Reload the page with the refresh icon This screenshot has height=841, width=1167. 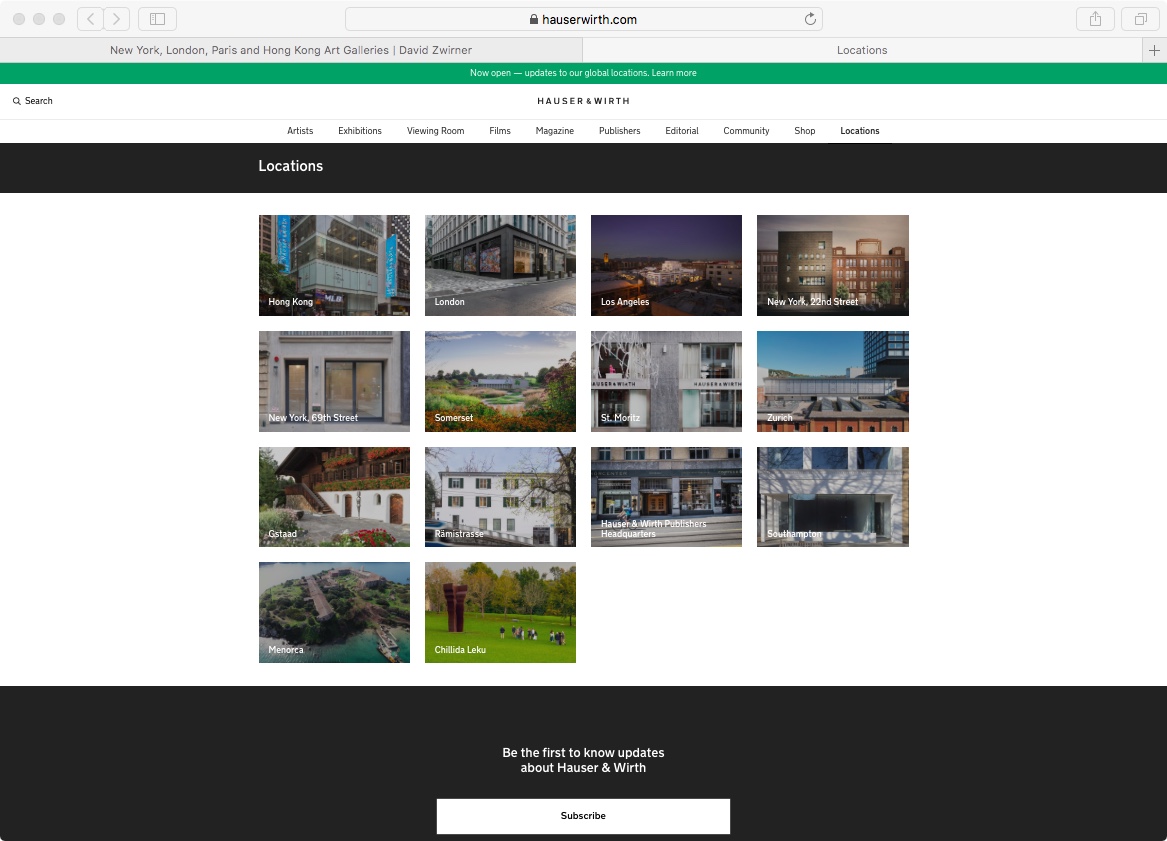(810, 19)
